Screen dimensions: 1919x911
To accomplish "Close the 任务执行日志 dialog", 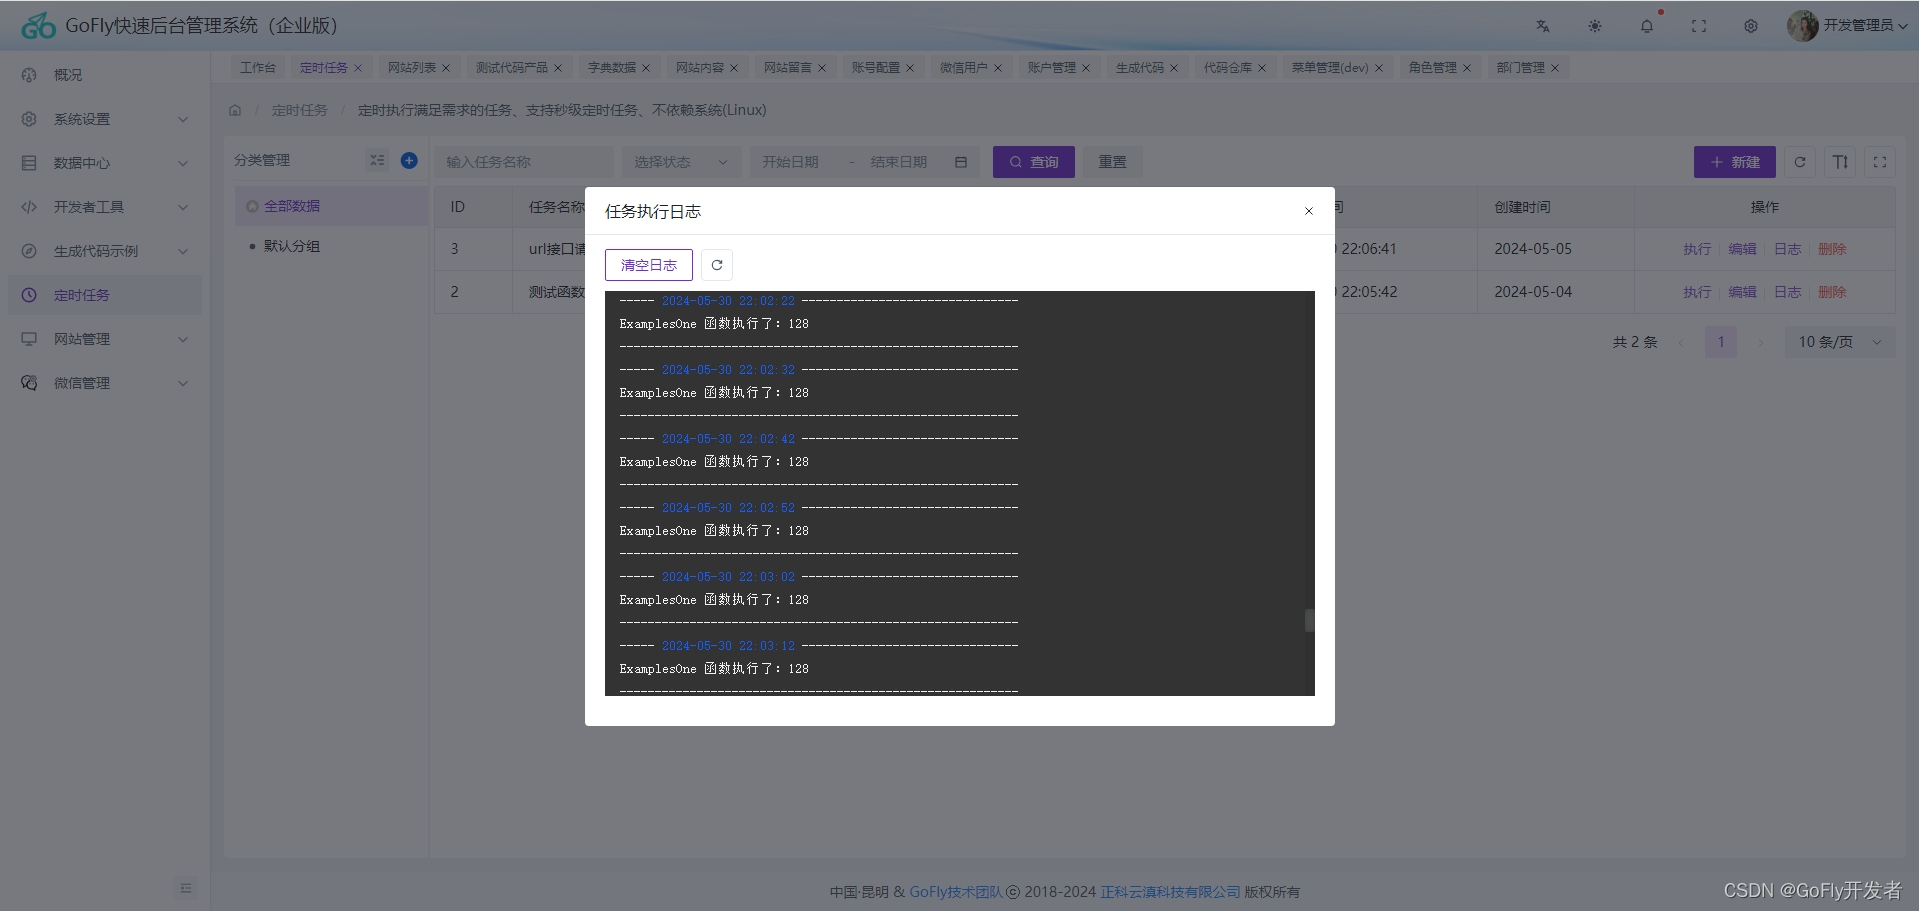I will click(1309, 211).
